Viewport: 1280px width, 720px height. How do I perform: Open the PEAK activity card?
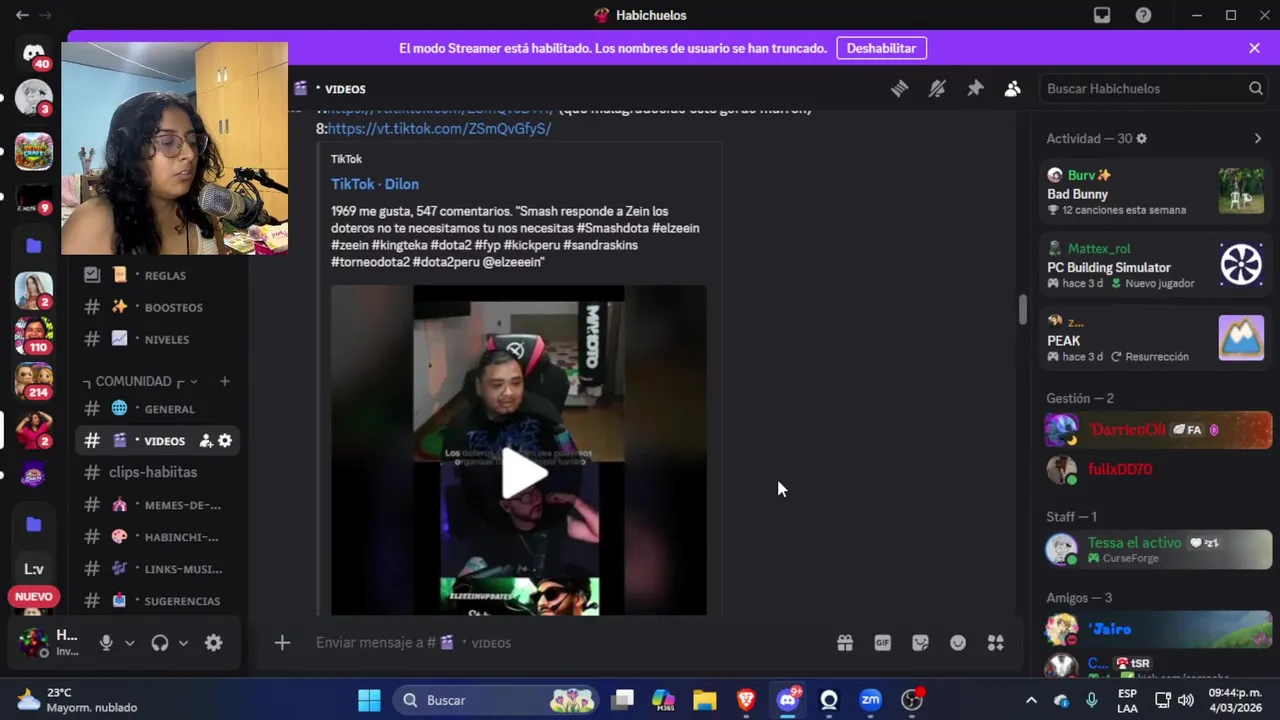pyautogui.click(x=1155, y=339)
